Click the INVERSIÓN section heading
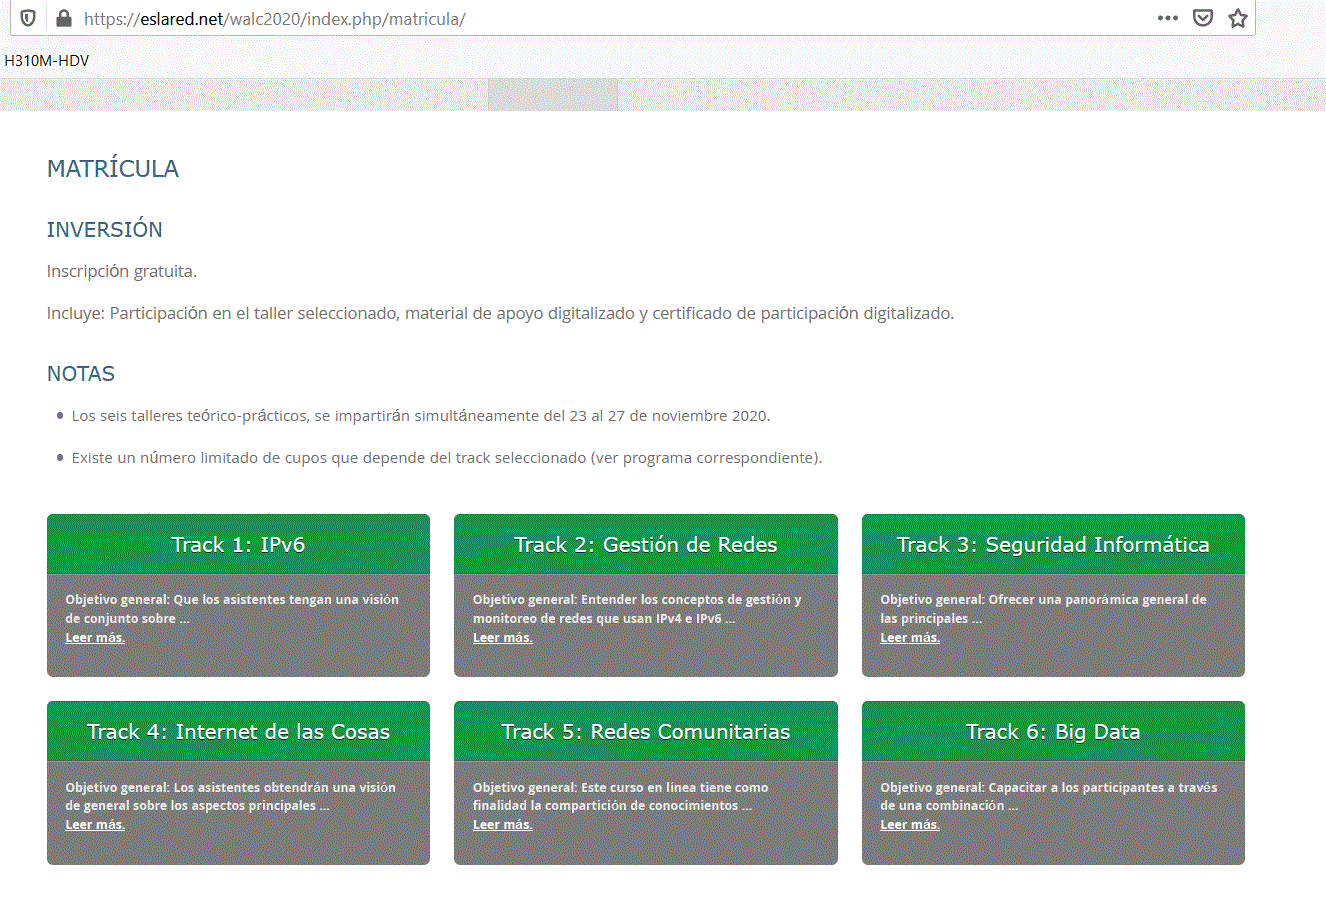The image size is (1326, 899). 105,229
